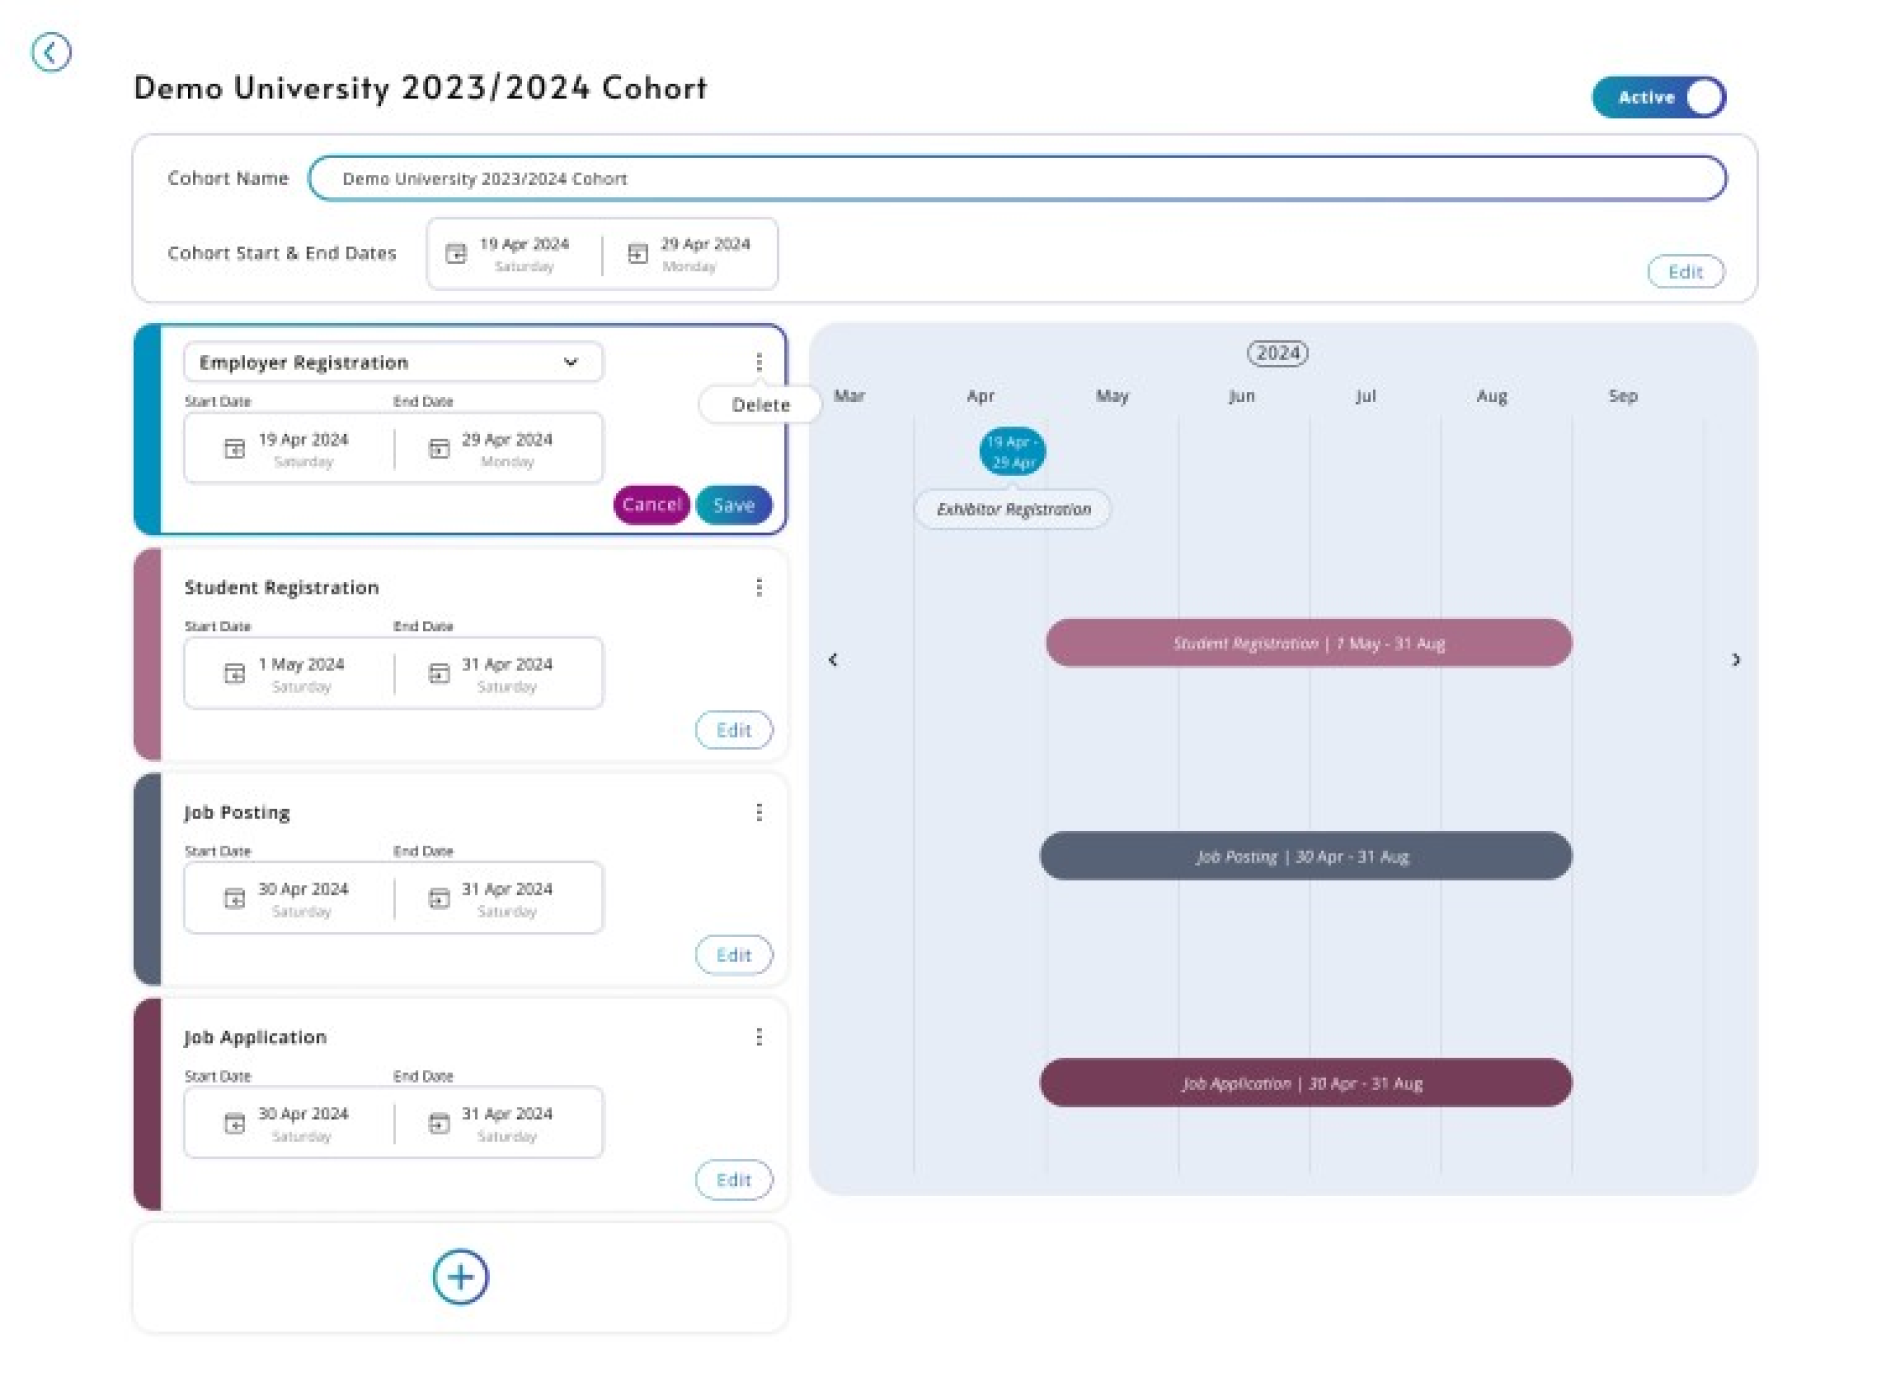Open three-dot menu for Job Application
The width and height of the screenshot is (1900, 1376).
[x=759, y=1038]
